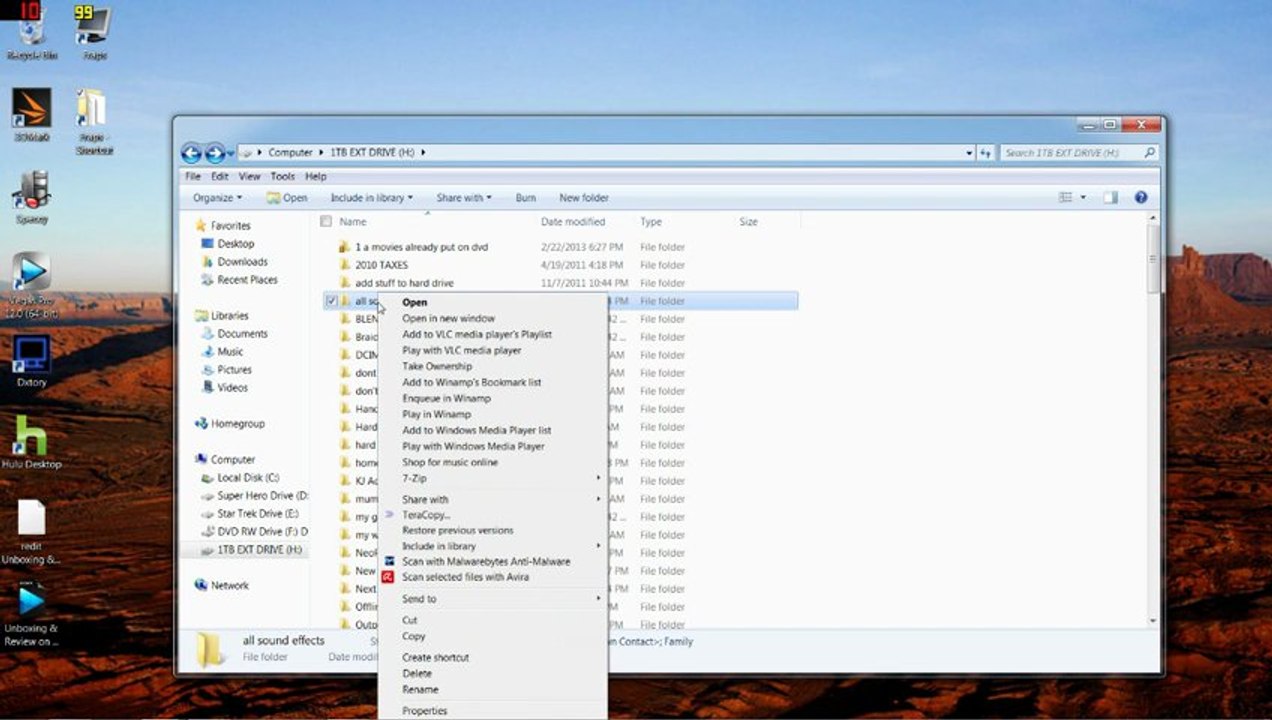Choose Scan selected files with Avira
The width and height of the screenshot is (1272, 720).
tap(465, 577)
